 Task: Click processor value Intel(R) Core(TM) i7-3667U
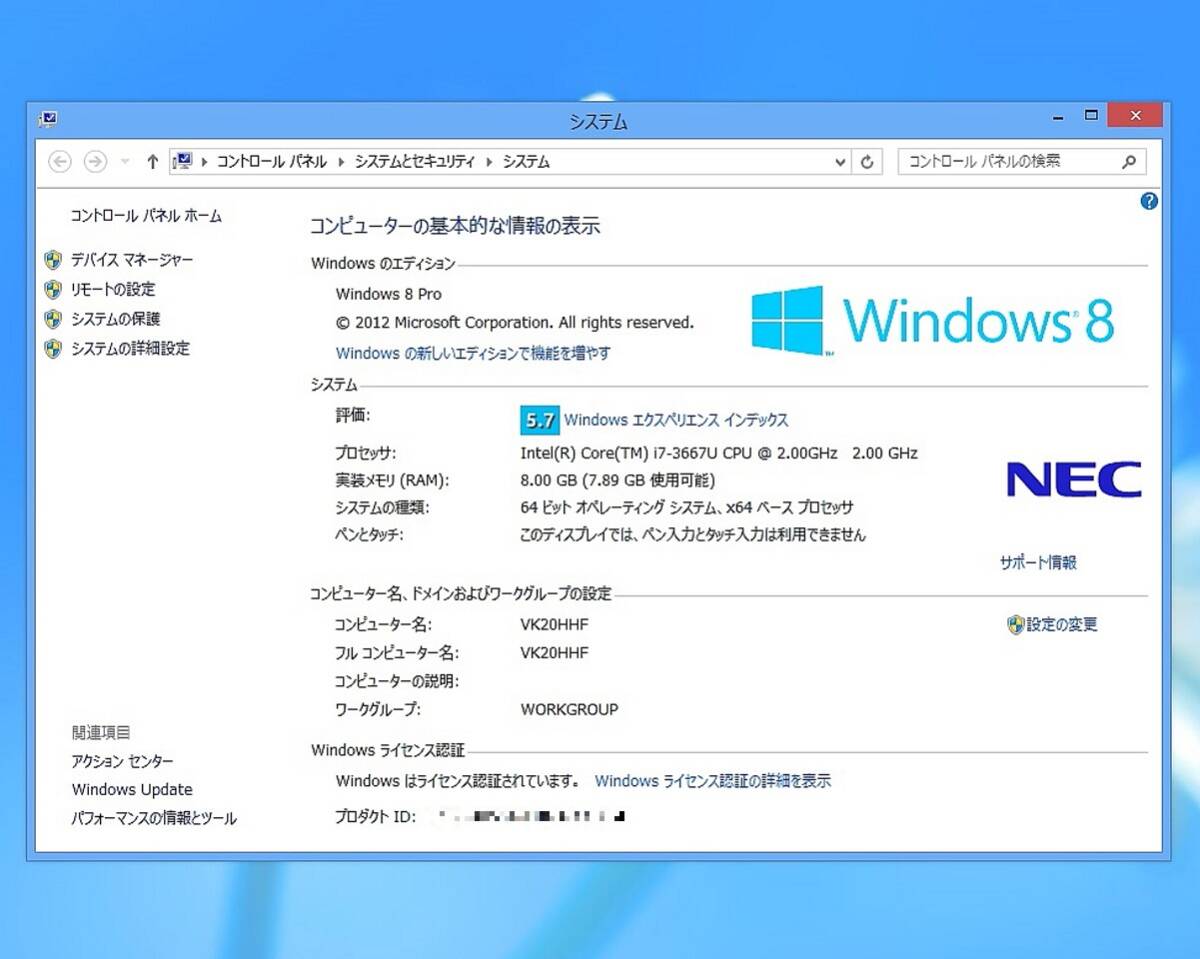[719, 453]
